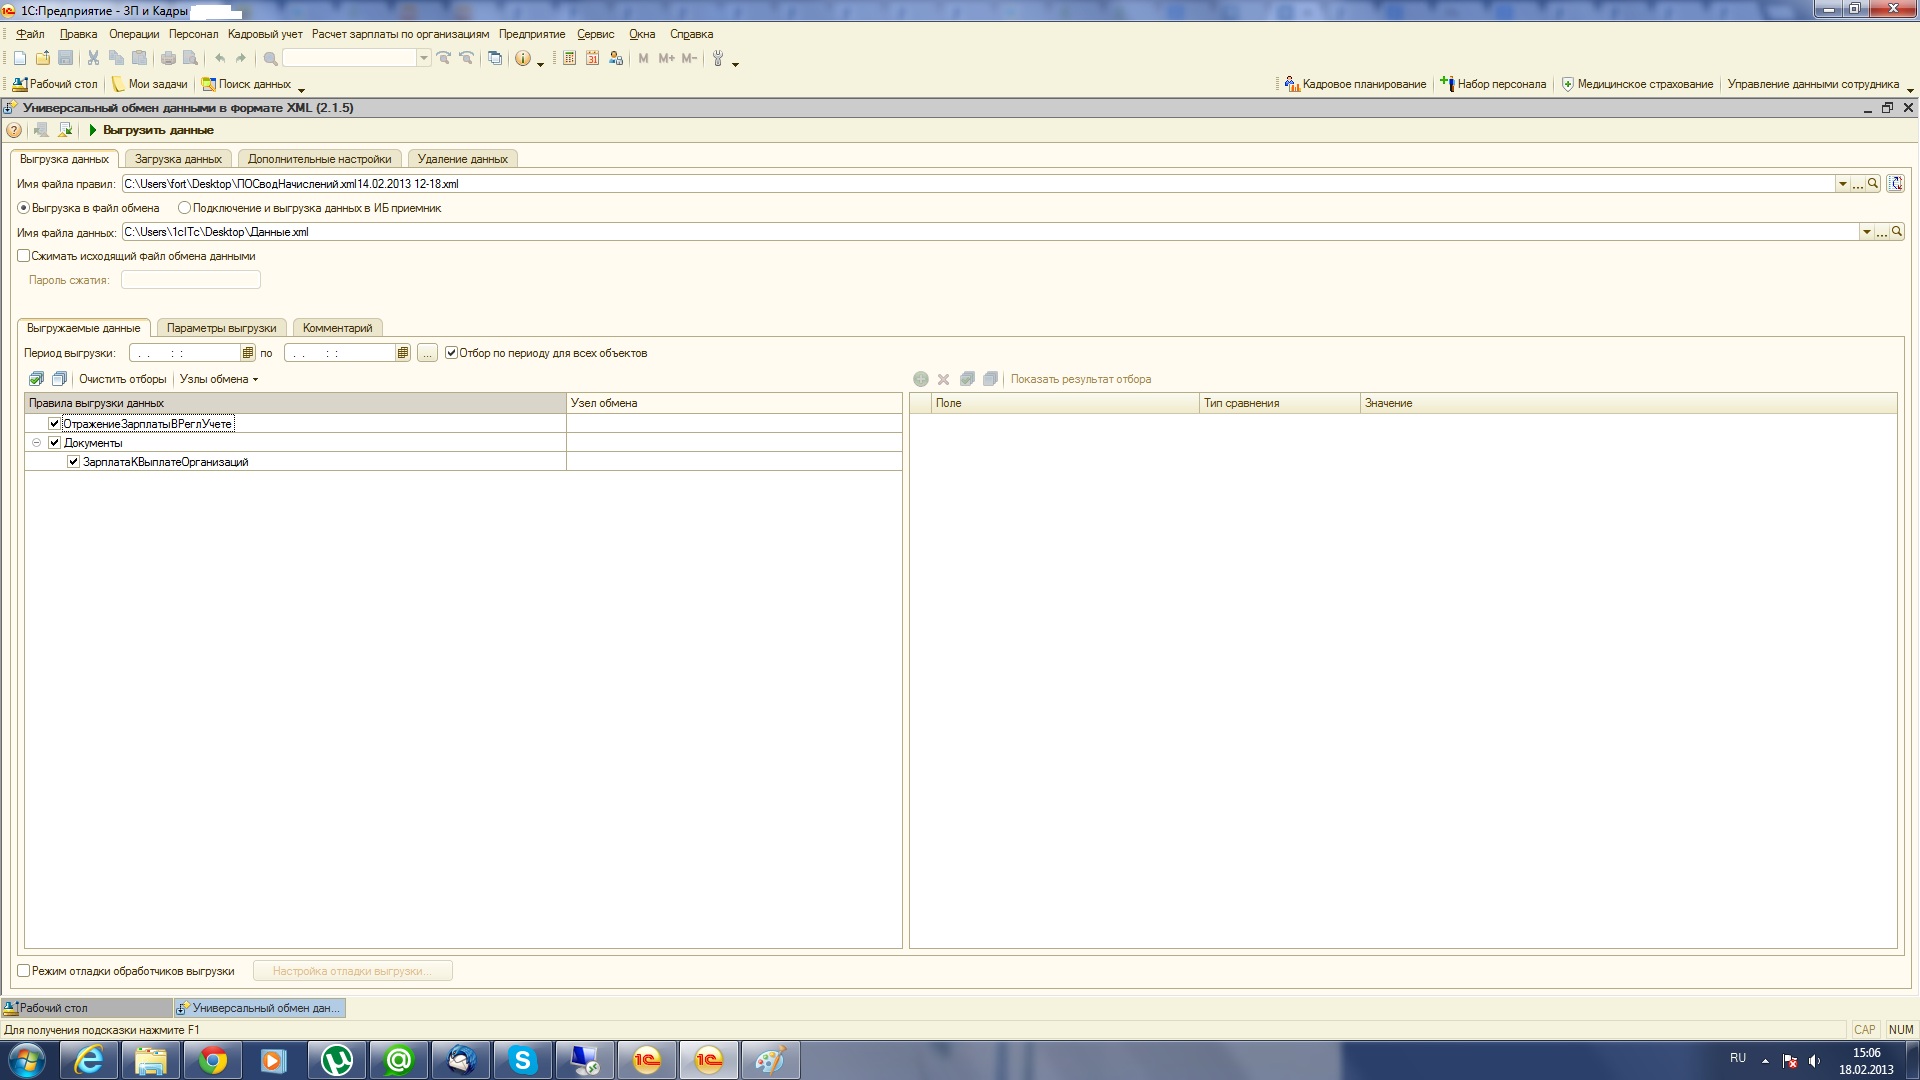The image size is (1920, 1080).
Task: Click the magnifier beside Имя файла правил
Action: click(1873, 184)
